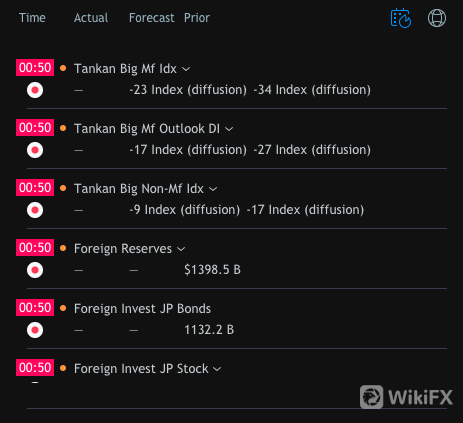Click Japan flag under Foreign Invest JP Bonds
This screenshot has width=463, height=423.
pos(35,330)
